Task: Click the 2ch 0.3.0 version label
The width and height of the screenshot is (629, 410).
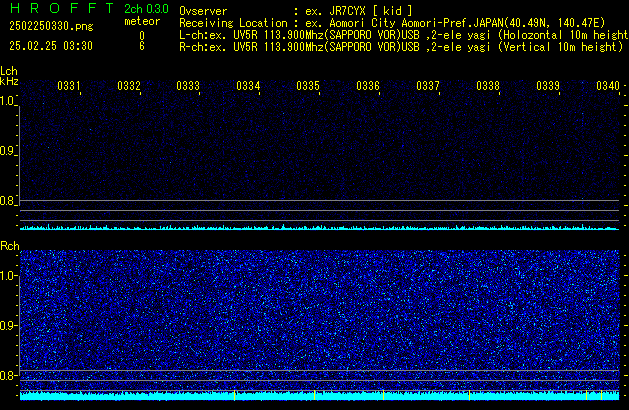Action: [x=146, y=9]
